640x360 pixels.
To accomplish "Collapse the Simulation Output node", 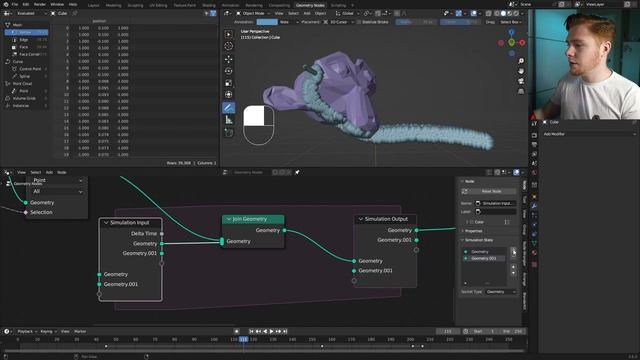I will tap(361, 219).
